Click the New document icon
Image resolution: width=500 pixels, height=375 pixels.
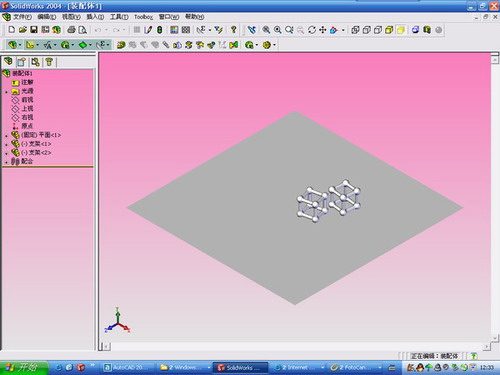(x=12, y=30)
